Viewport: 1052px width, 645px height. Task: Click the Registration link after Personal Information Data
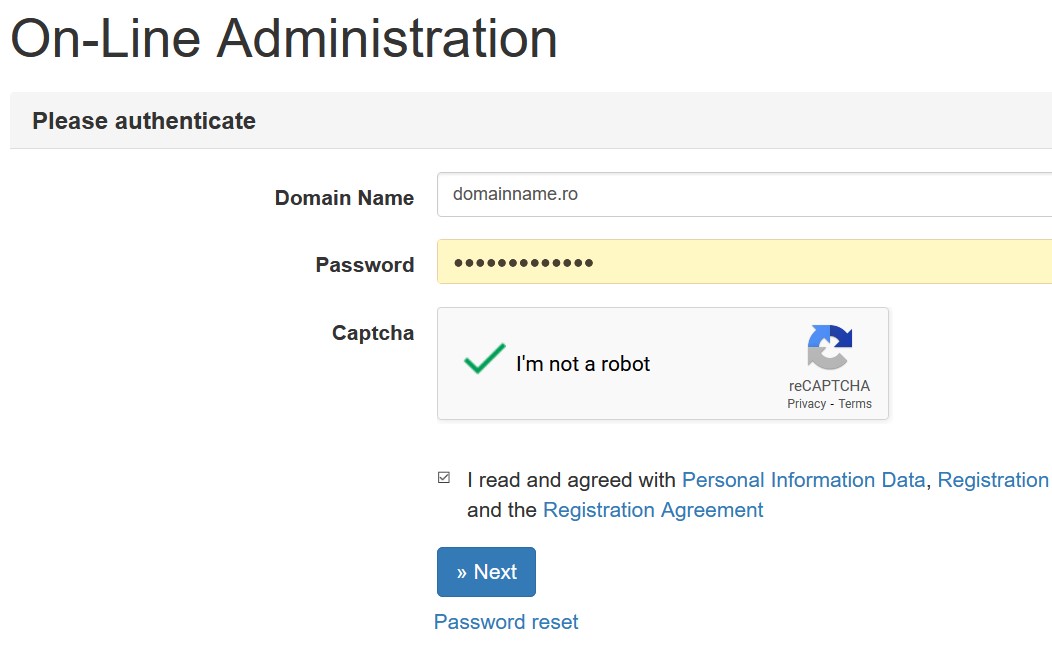(994, 480)
